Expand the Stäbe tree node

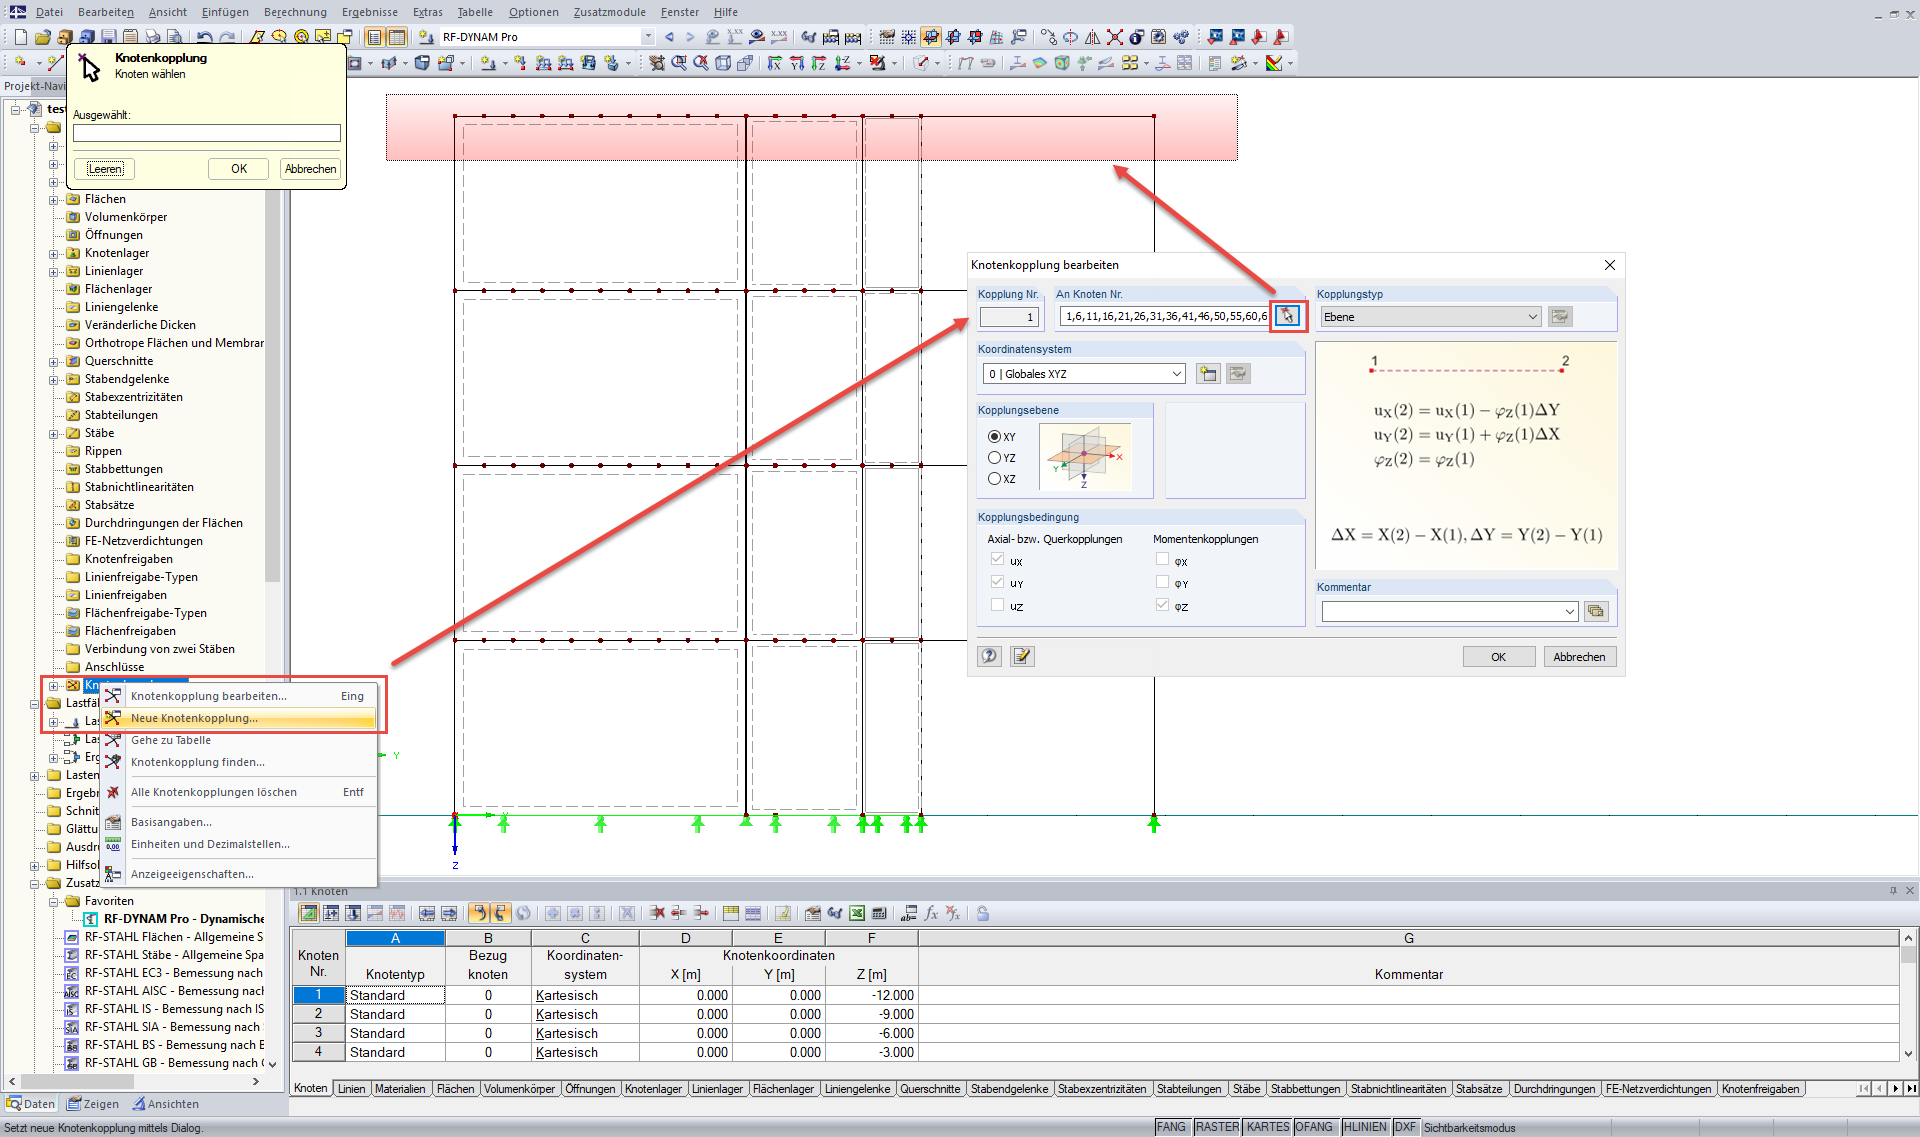pyautogui.click(x=54, y=434)
